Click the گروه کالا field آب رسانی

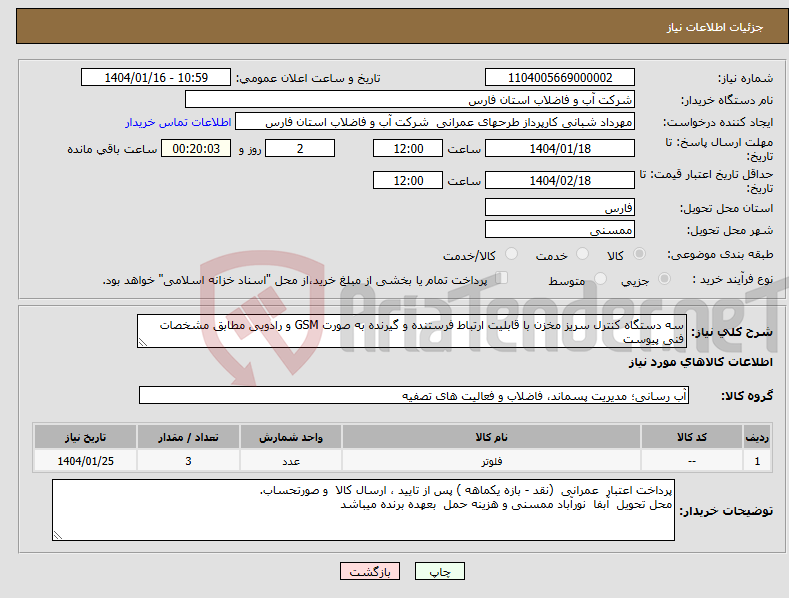point(414,395)
